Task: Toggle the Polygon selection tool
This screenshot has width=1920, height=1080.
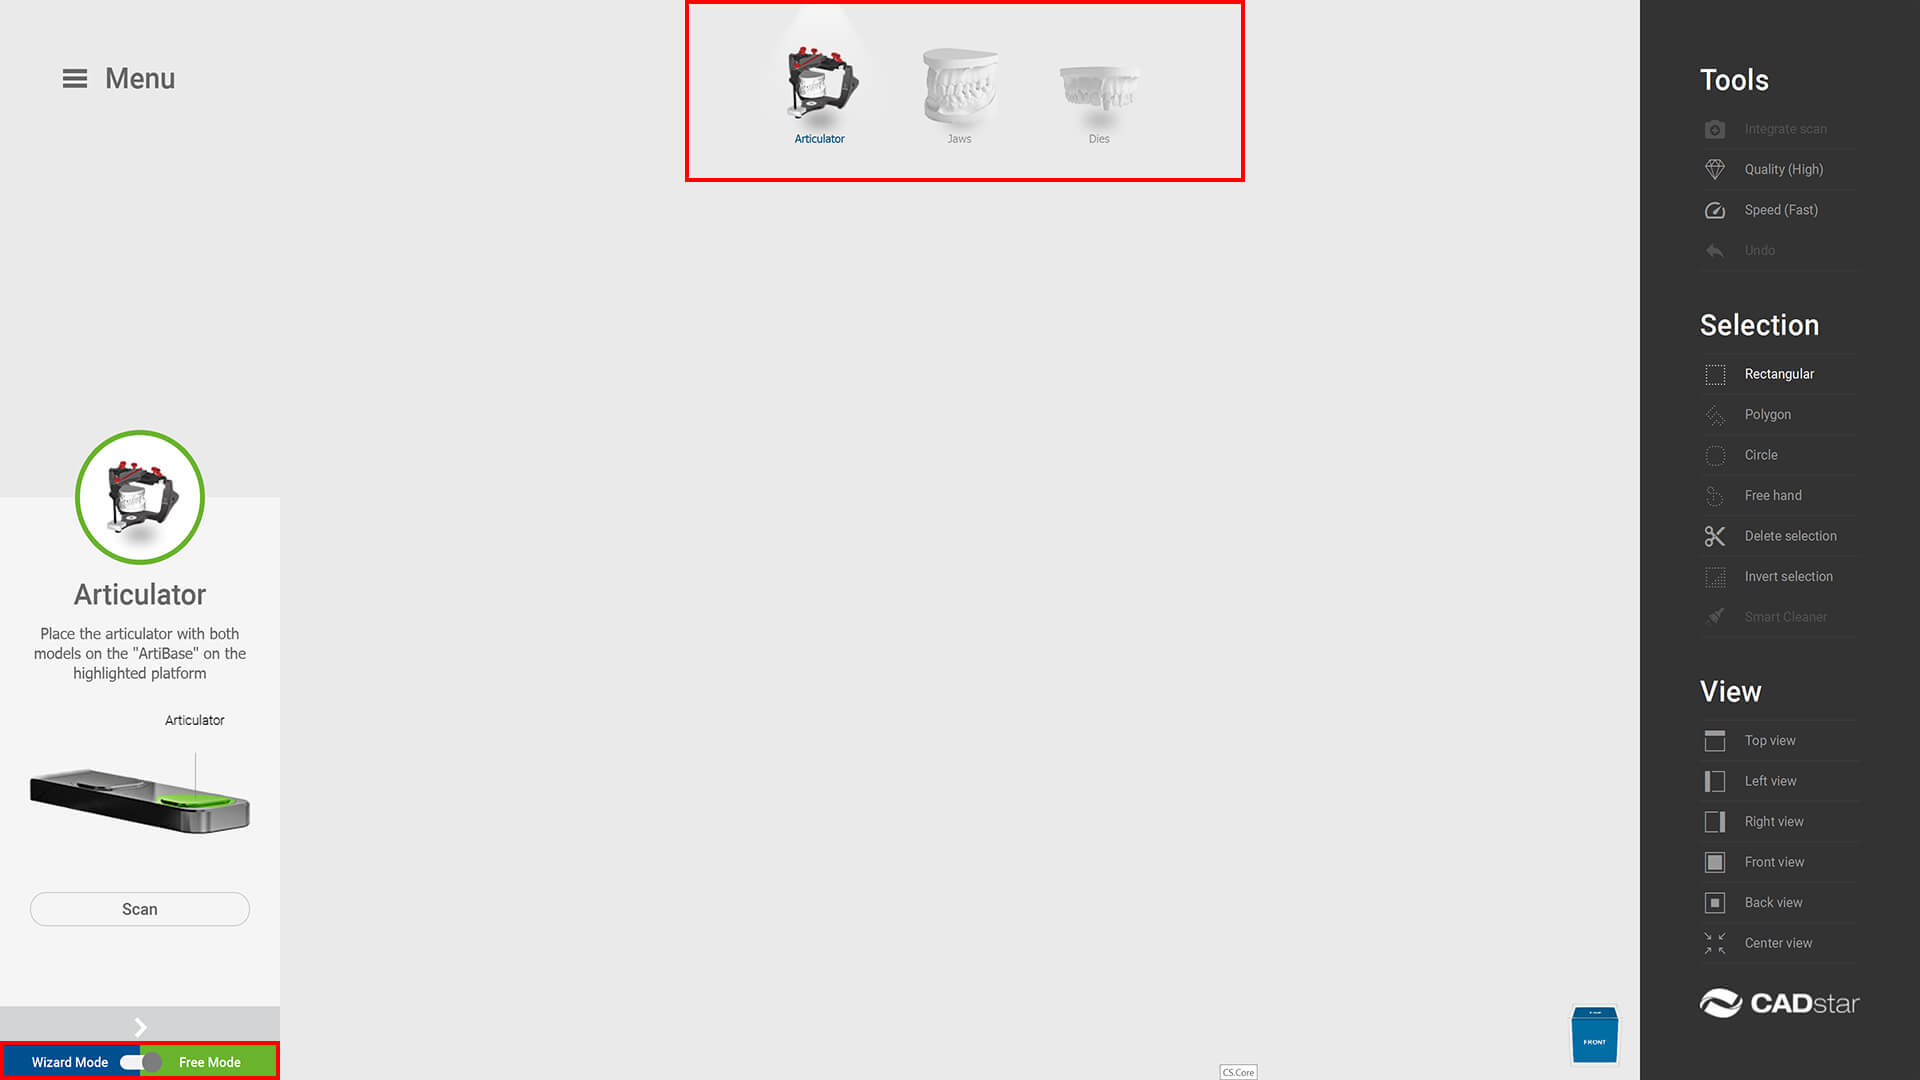Action: point(1767,414)
